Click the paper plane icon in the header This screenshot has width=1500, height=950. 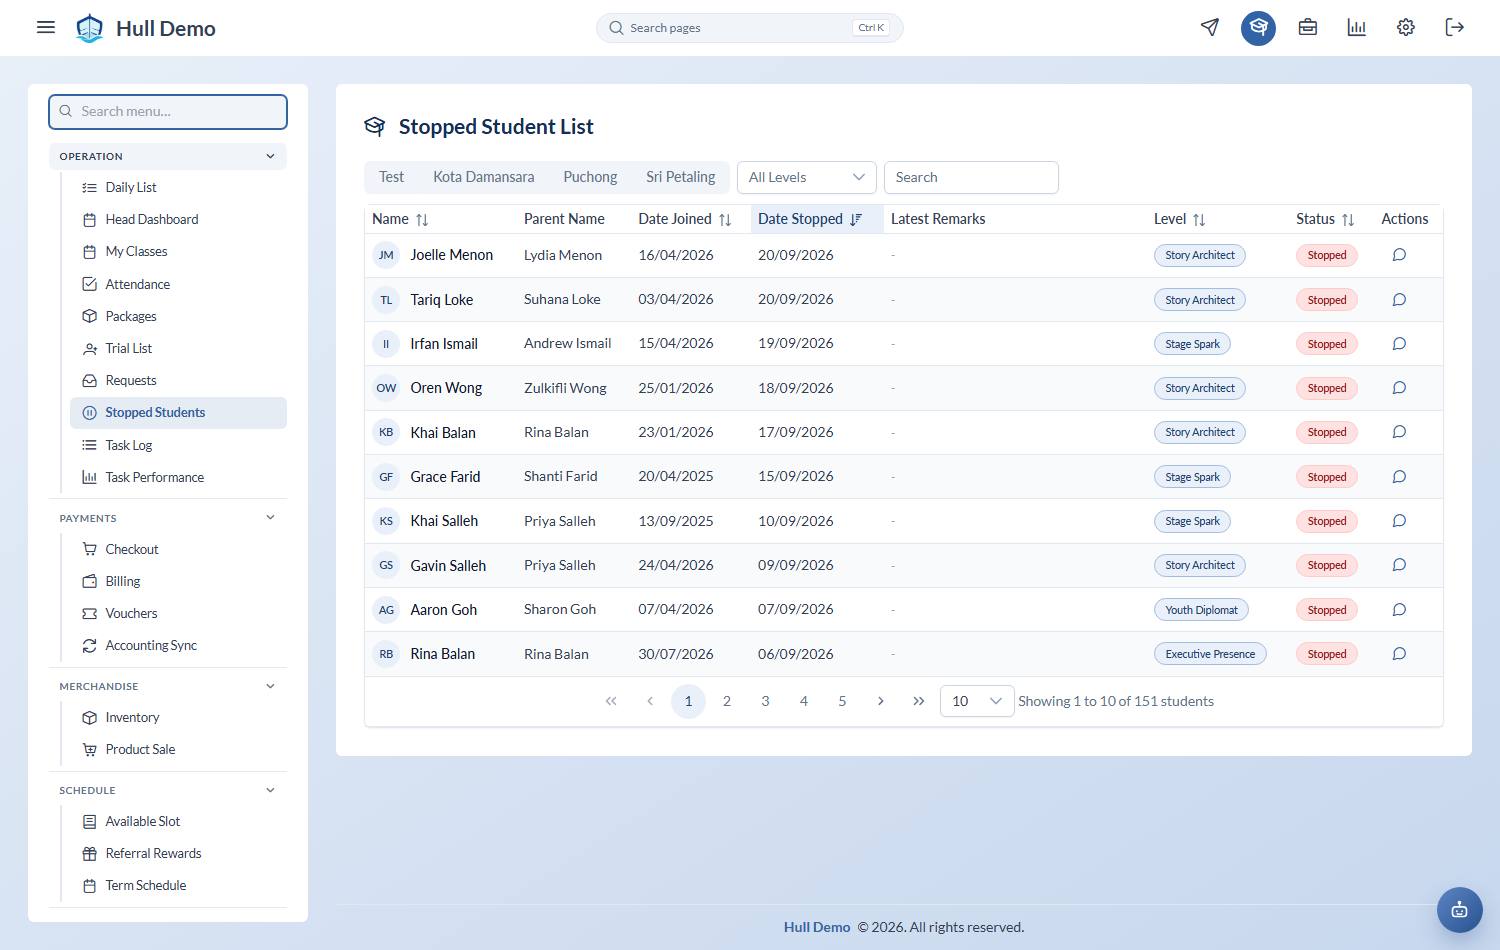pos(1210,27)
